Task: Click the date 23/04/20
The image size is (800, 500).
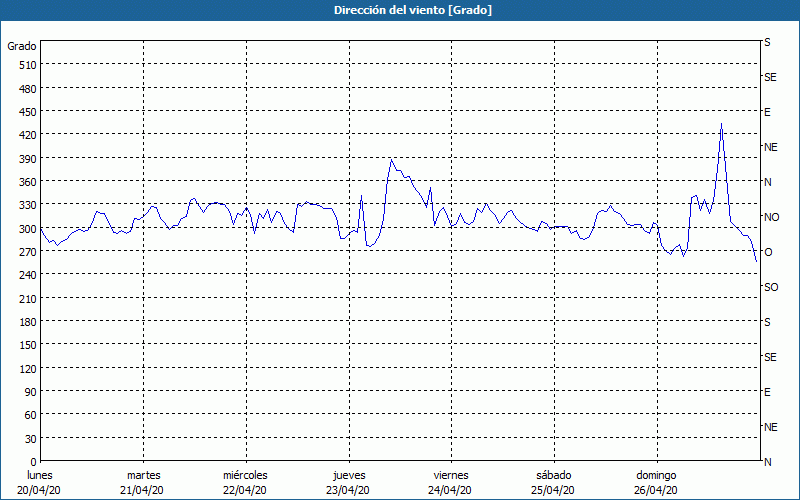Action: point(348,490)
